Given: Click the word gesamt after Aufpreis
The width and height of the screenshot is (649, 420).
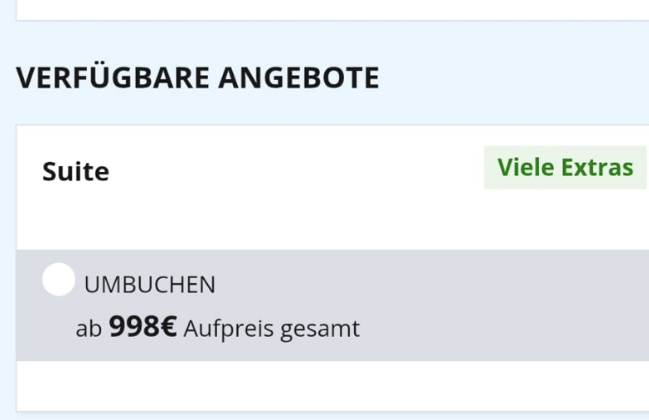Looking at the screenshot, I should 320,330.
